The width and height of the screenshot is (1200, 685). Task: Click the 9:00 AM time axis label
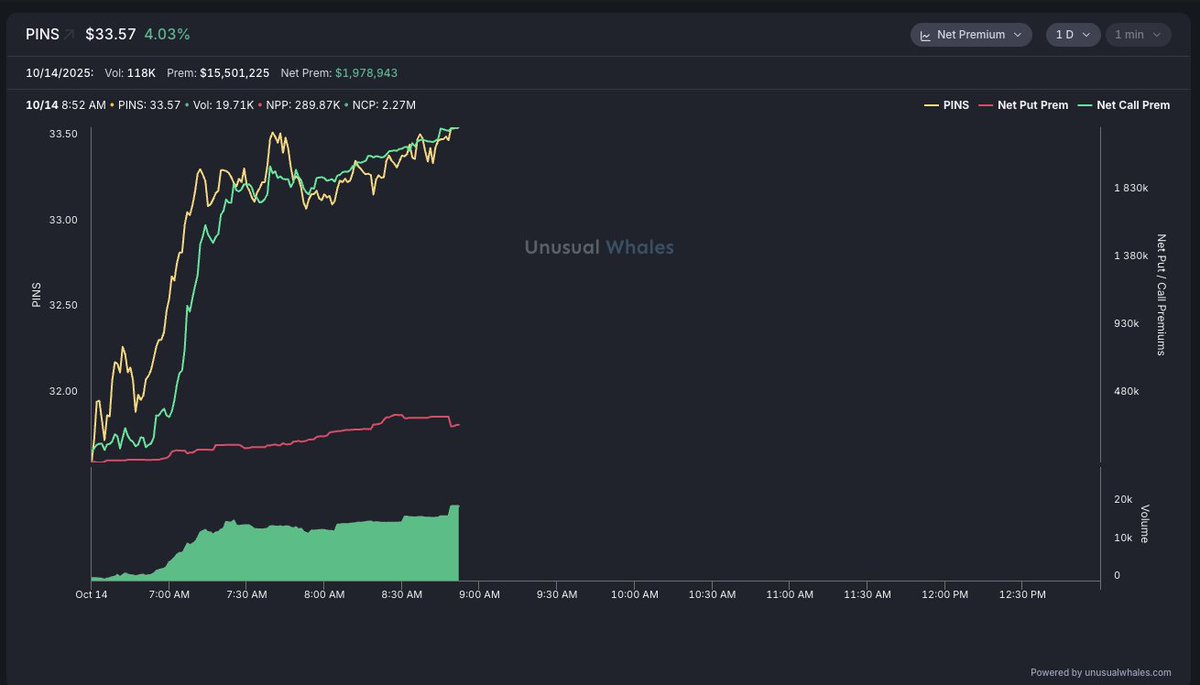(x=479, y=595)
